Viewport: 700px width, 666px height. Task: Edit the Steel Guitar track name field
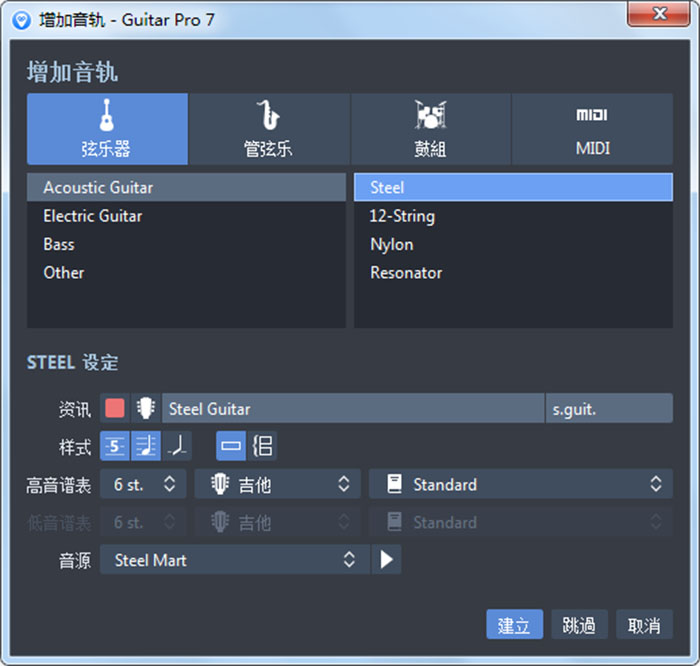pos(353,408)
